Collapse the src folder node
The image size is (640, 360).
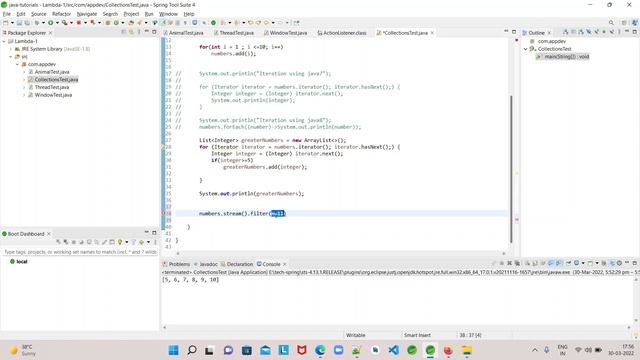click(11, 57)
